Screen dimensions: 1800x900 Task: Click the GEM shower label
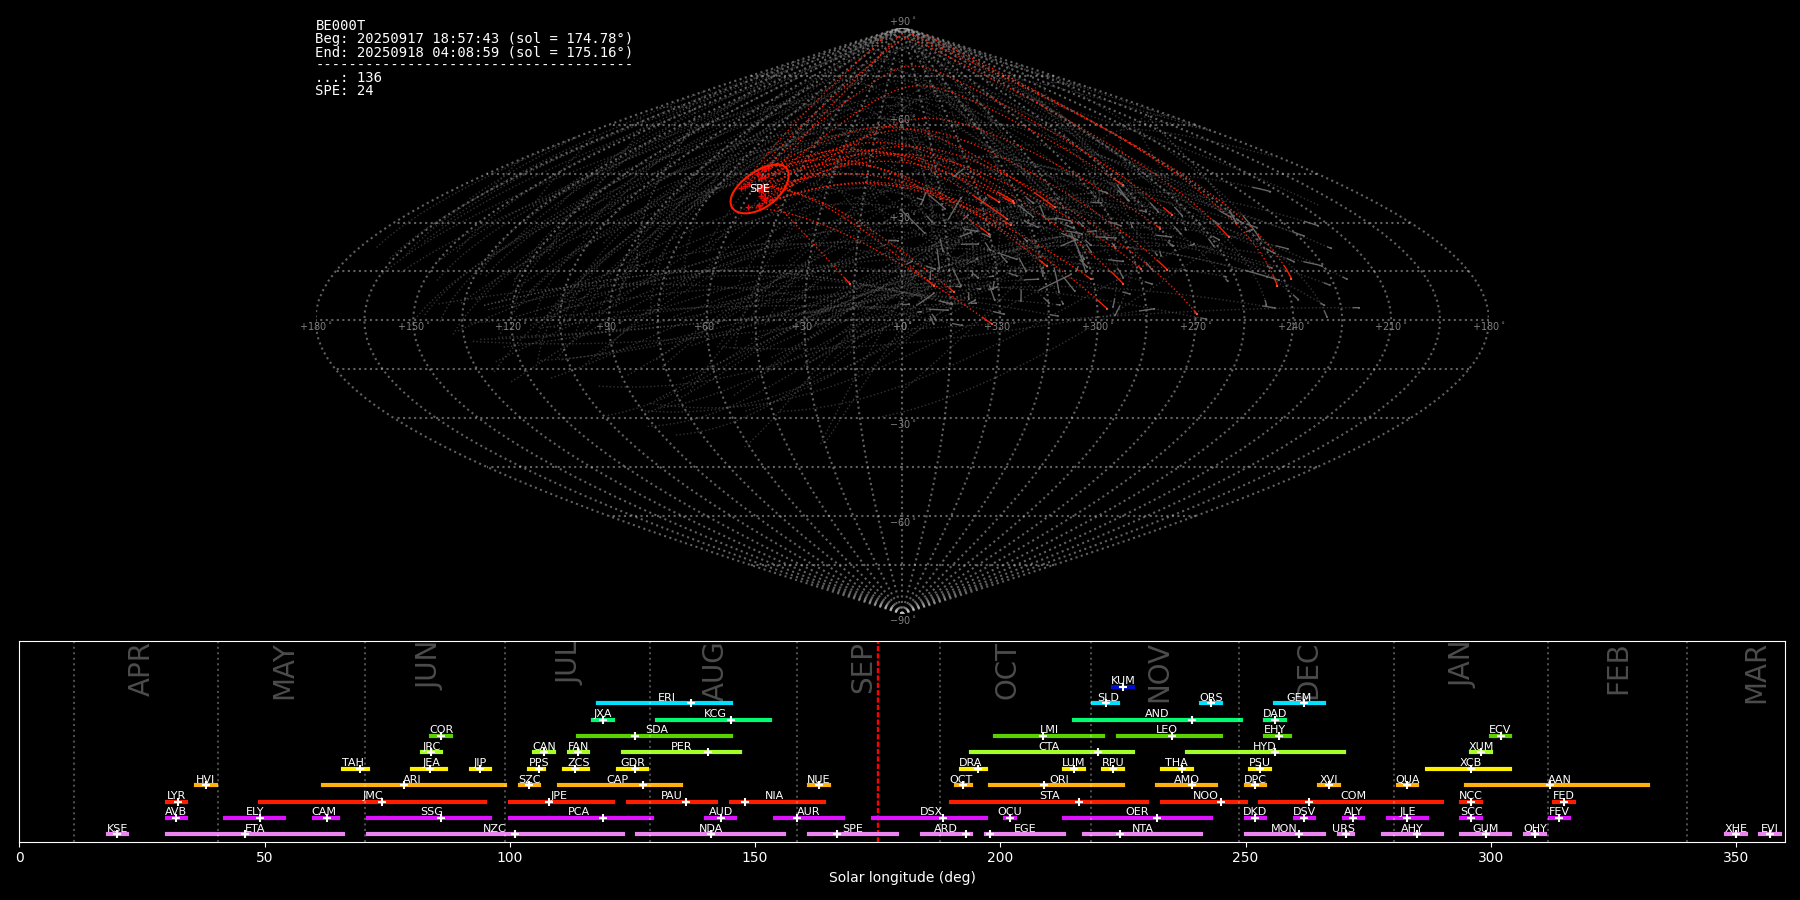1299,698
